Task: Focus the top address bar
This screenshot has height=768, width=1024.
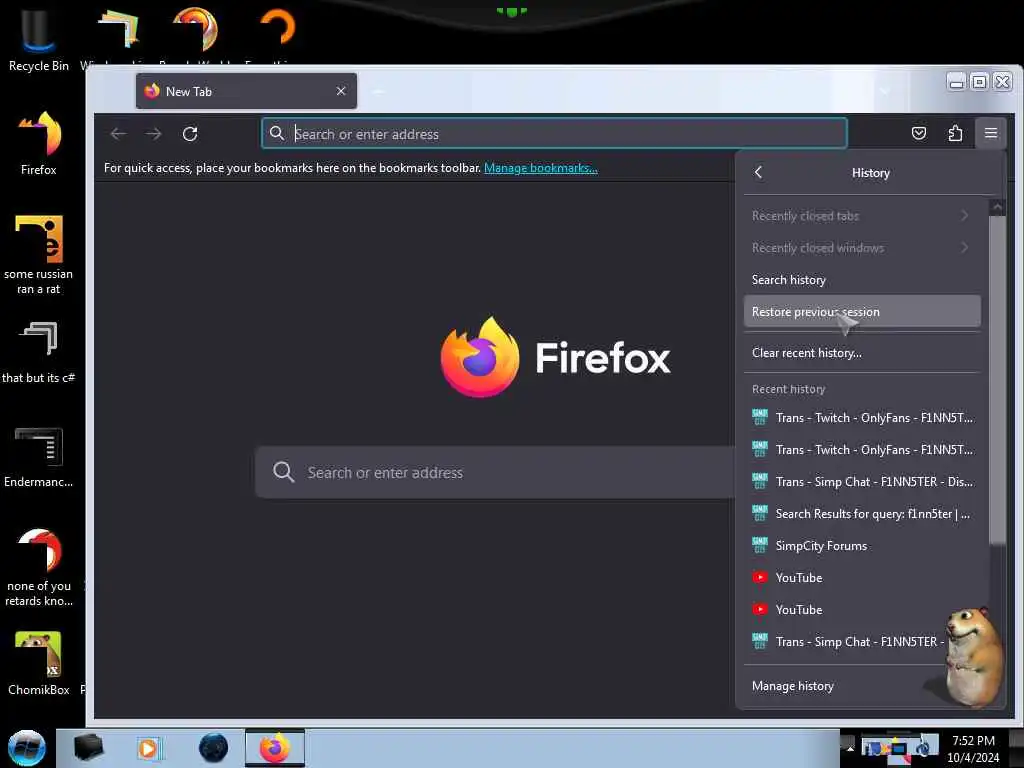Action: click(554, 133)
